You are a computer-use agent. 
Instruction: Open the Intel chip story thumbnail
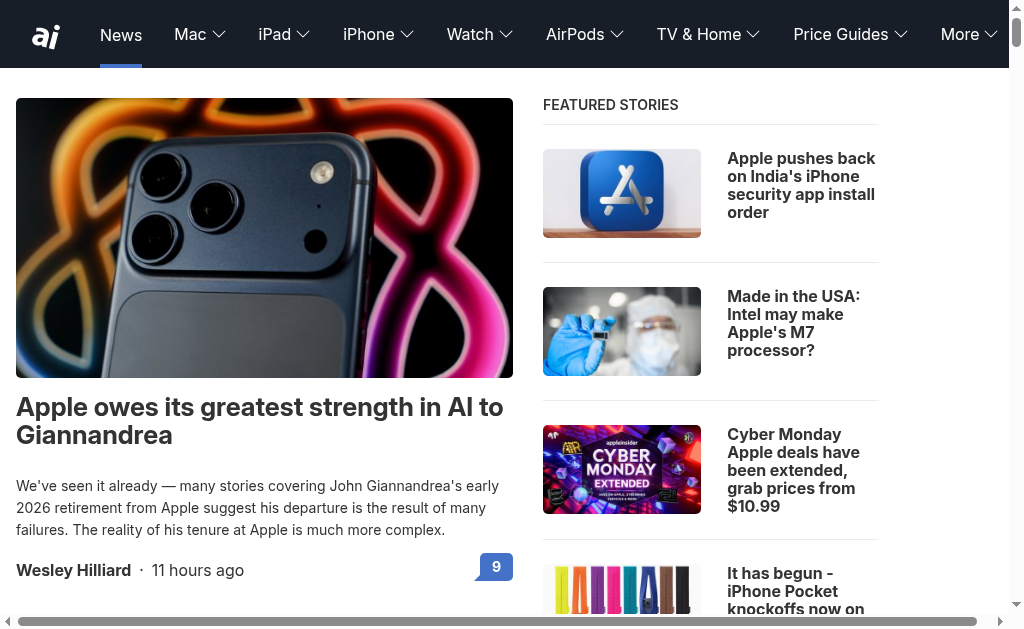pyautogui.click(x=622, y=331)
